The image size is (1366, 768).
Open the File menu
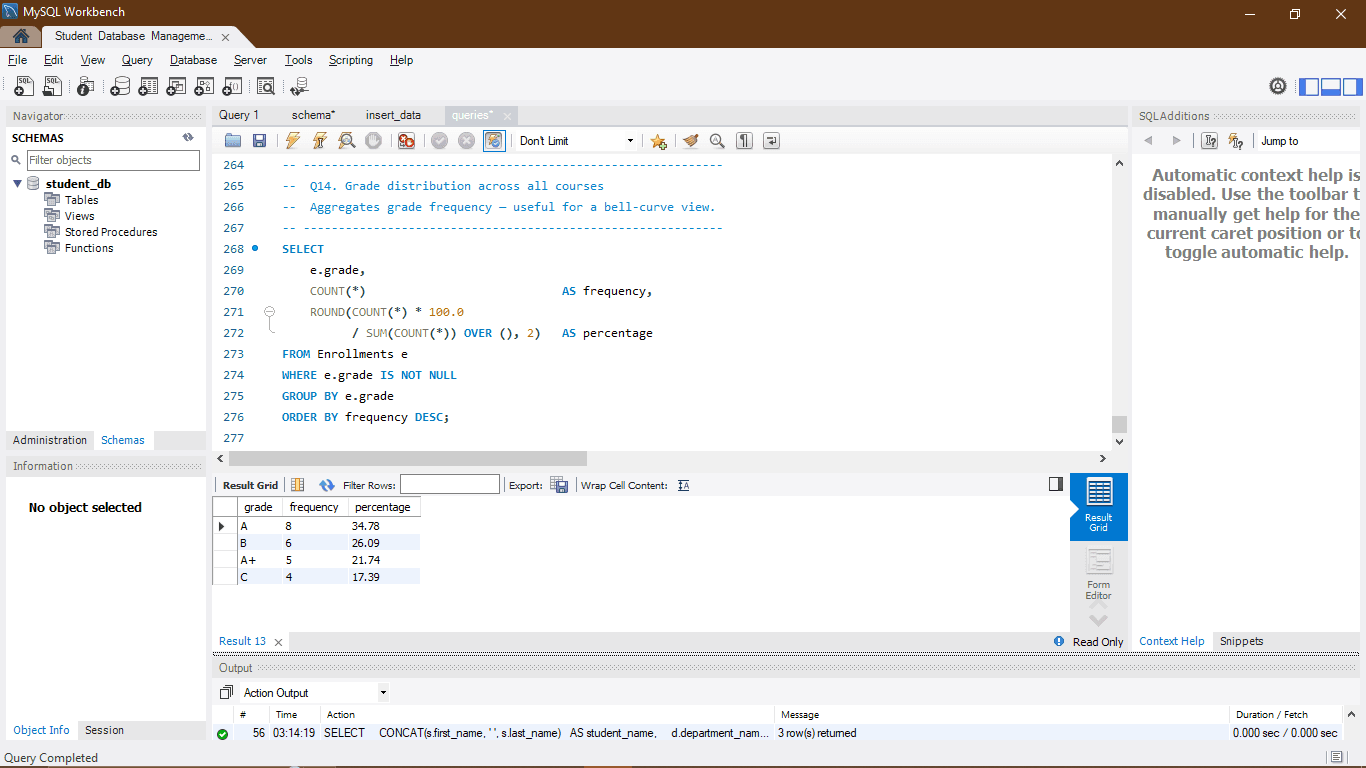click(17, 60)
